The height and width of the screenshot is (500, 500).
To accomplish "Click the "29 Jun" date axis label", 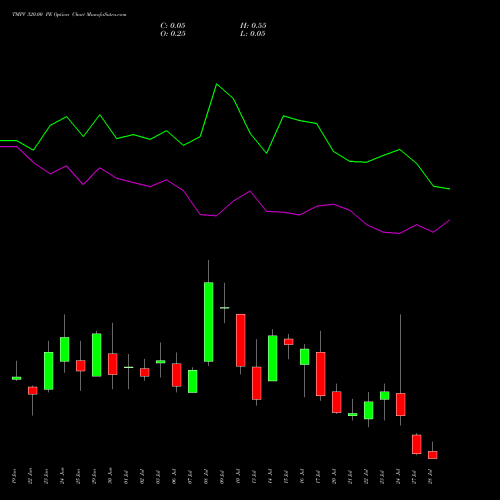I will coord(94,476).
